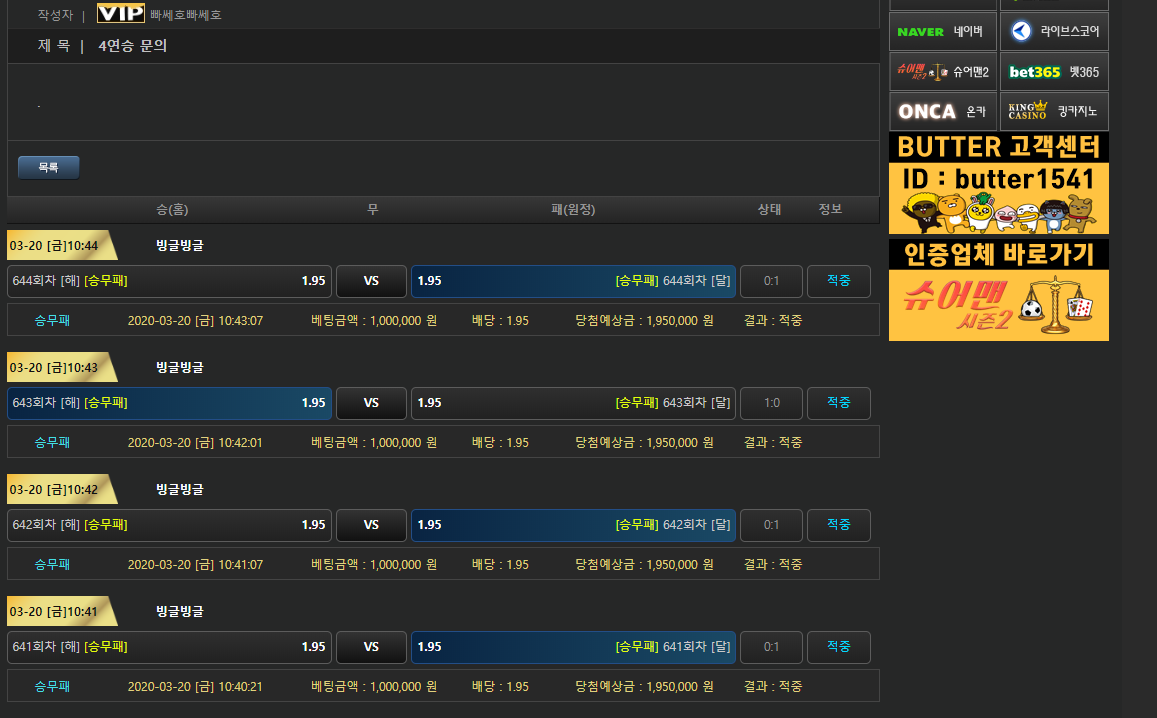1157x718 pixels.
Task: Click the VIP badge next to author
Action: [x=120, y=13]
